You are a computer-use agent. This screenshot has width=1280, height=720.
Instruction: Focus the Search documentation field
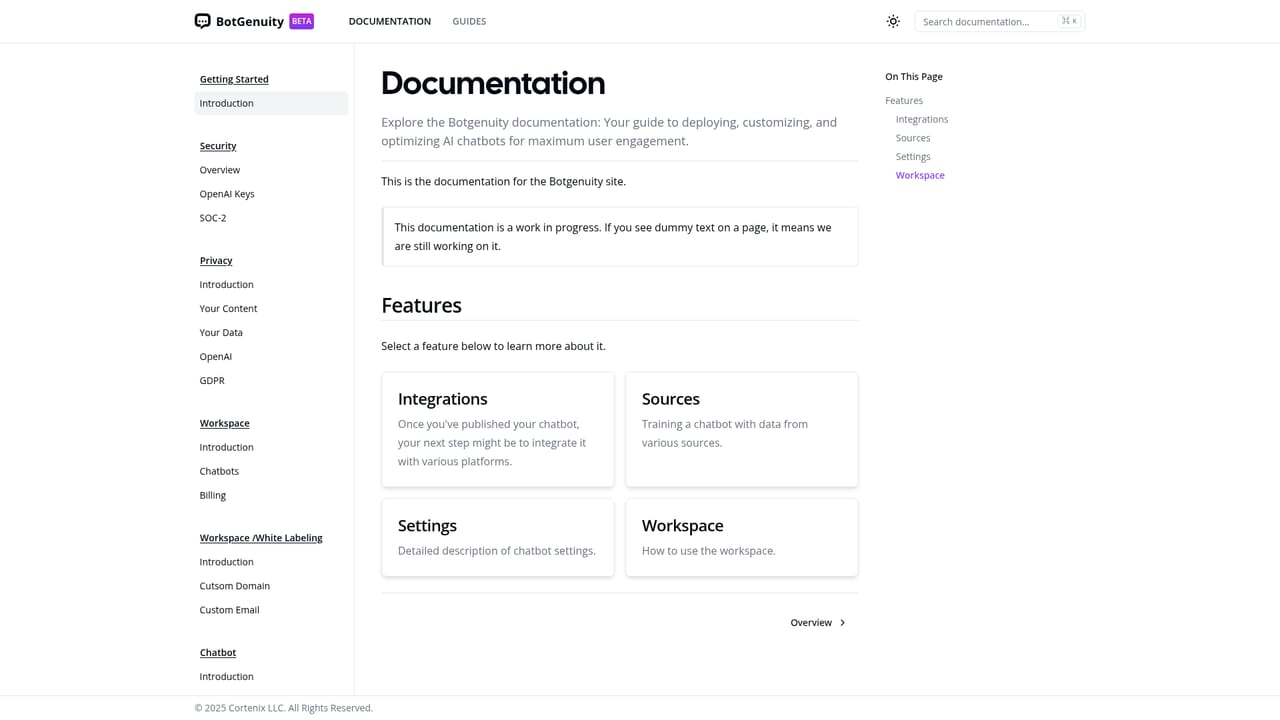pos(999,21)
